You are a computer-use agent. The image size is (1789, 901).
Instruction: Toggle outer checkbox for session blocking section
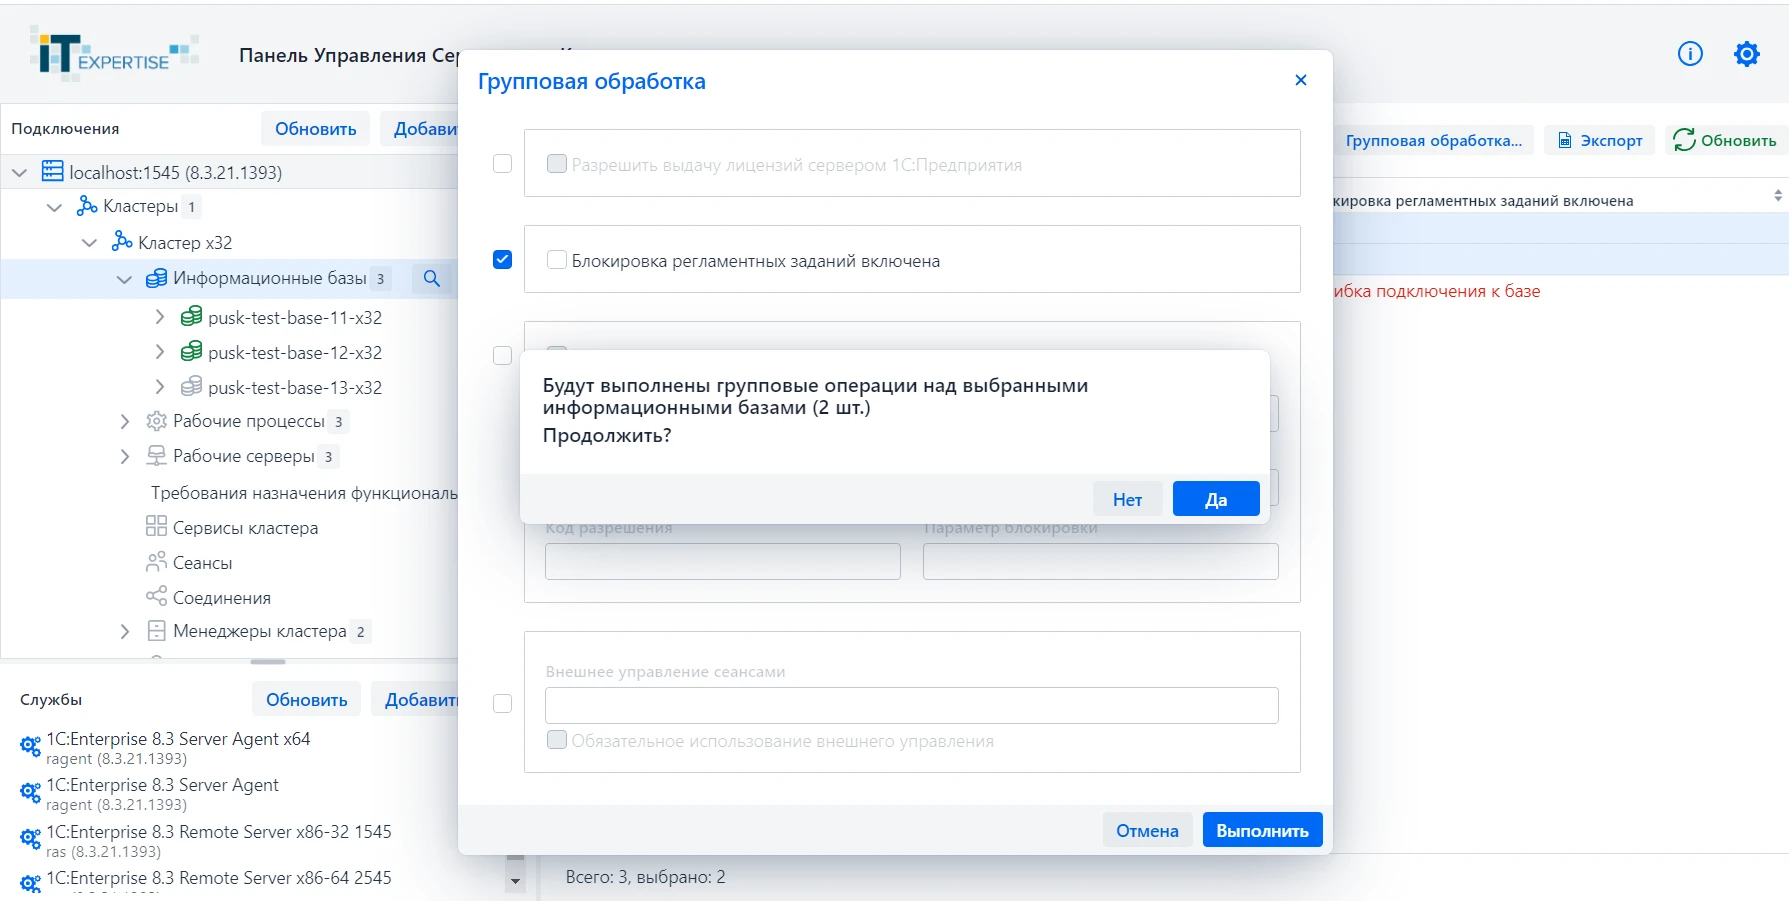(x=503, y=355)
